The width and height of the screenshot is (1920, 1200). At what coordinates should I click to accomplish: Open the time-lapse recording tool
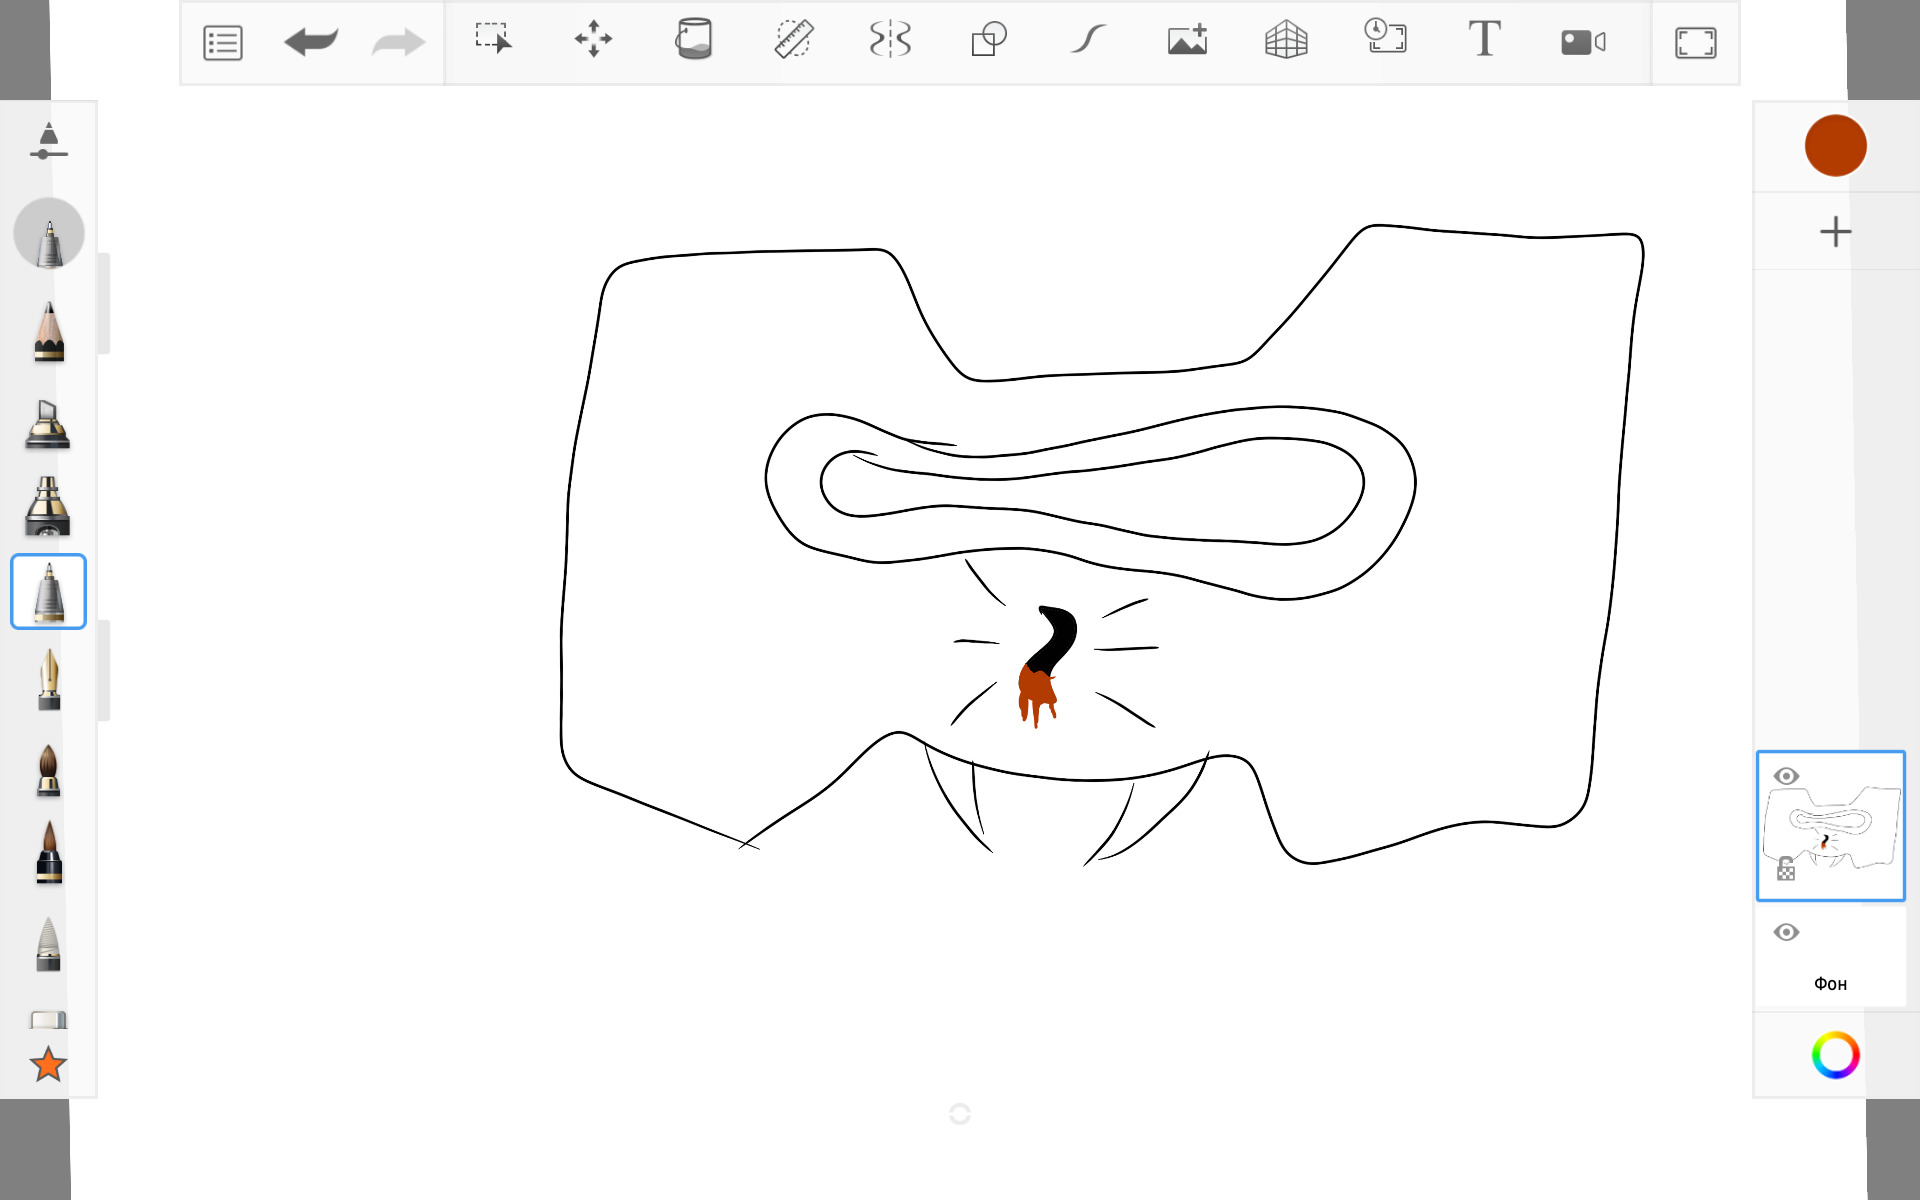pyautogui.click(x=1385, y=37)
